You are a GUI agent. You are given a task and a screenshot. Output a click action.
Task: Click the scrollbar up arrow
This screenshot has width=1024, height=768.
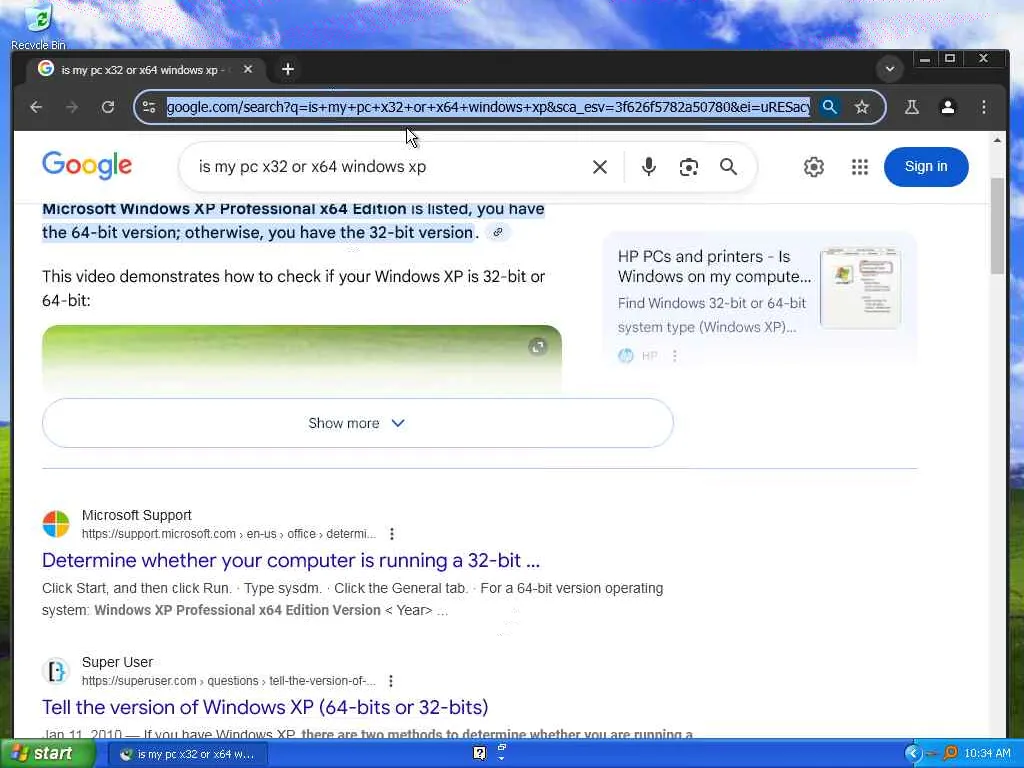pos(997,140)
